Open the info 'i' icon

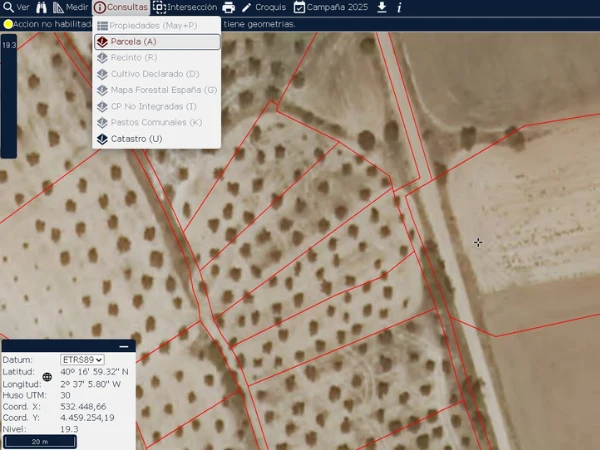pyautogui.click(x=399, y=7)
